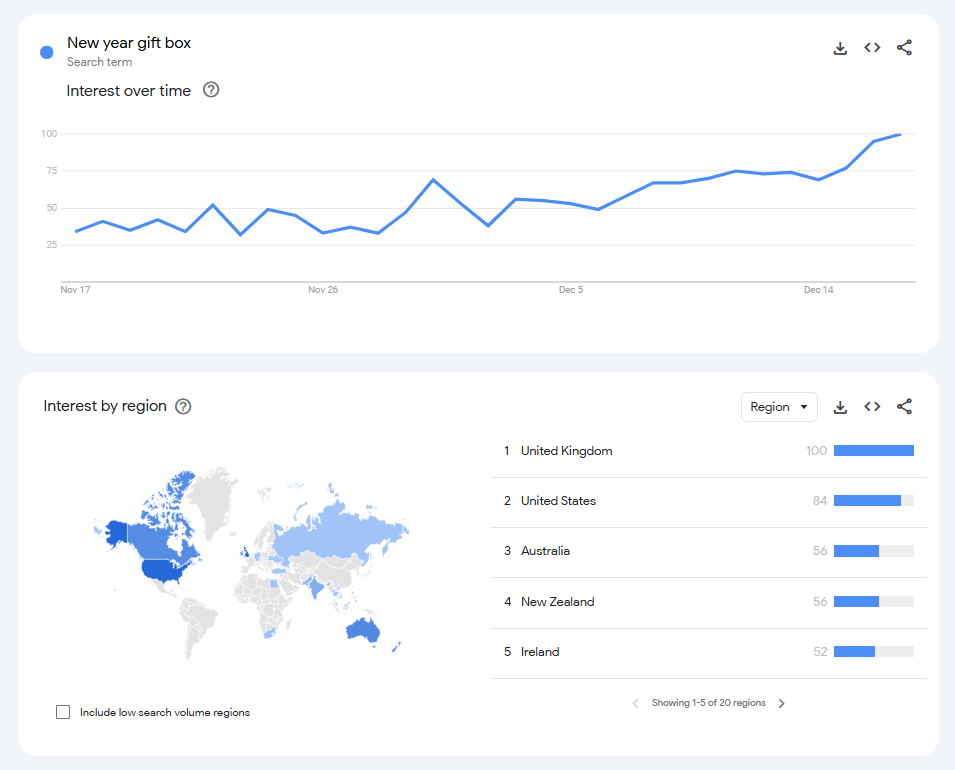Open embed code for Interest by region
The width and height of the screenshot is (955, 770).
point(872,406)
